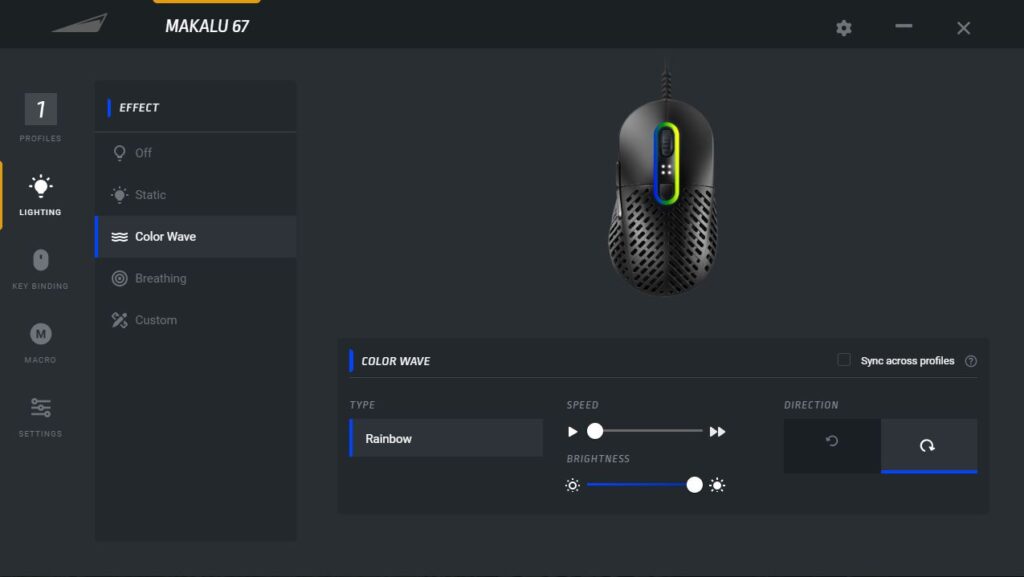The width and height of the screenshot is (1024, 577).
Task: Open the Key Binding section
Action: tap(40, 268)
